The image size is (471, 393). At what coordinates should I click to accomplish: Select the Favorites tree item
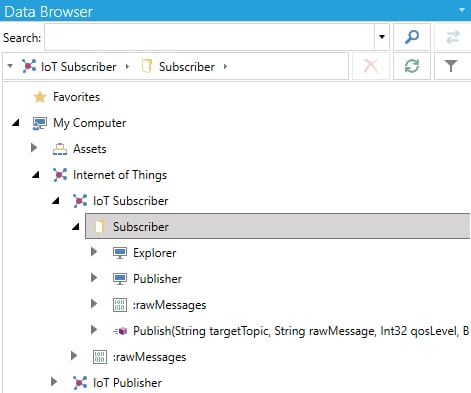point(76,97)
